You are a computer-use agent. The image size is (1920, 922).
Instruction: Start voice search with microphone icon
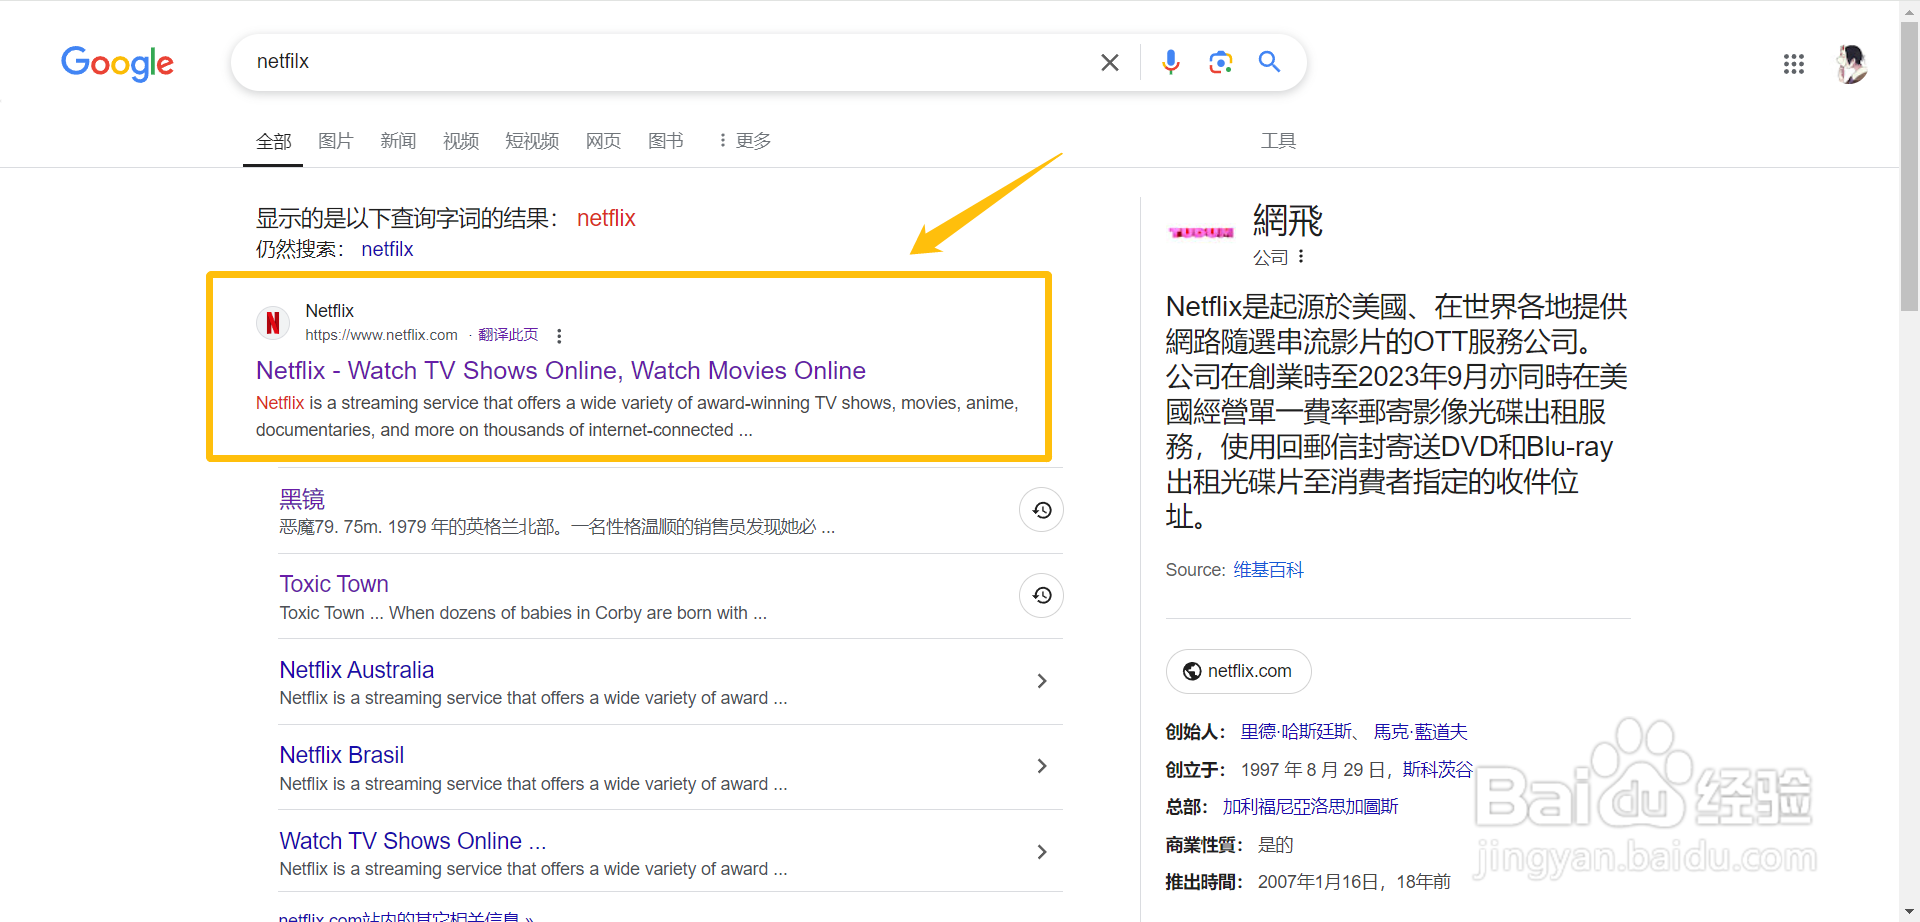1170,62
